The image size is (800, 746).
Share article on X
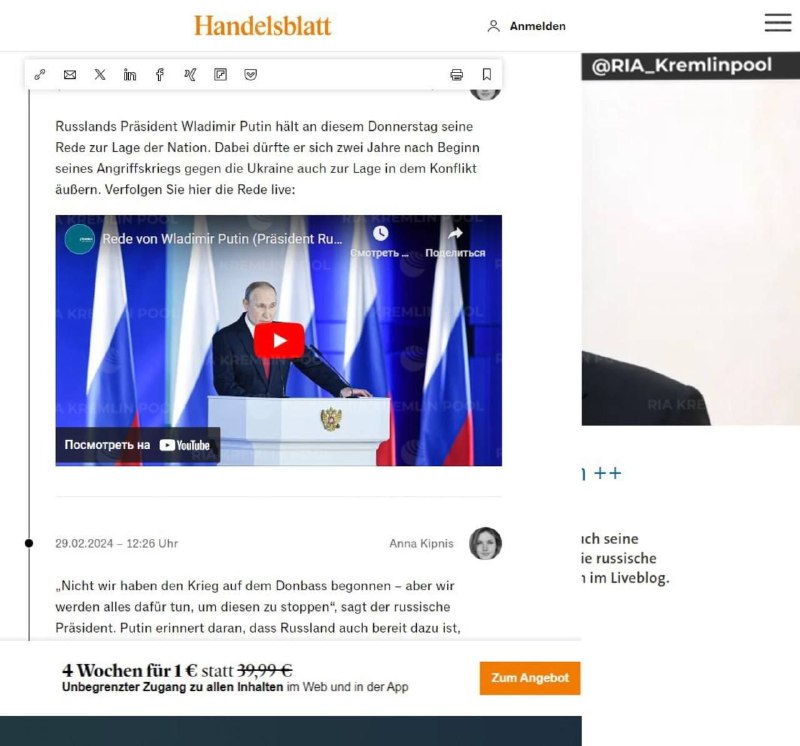pos(100,75)
